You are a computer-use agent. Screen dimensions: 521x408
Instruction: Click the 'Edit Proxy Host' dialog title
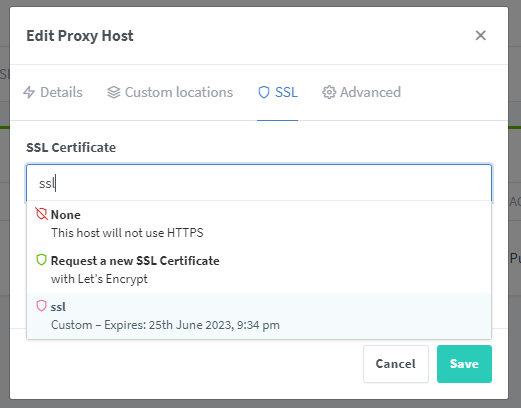(80, 36)
